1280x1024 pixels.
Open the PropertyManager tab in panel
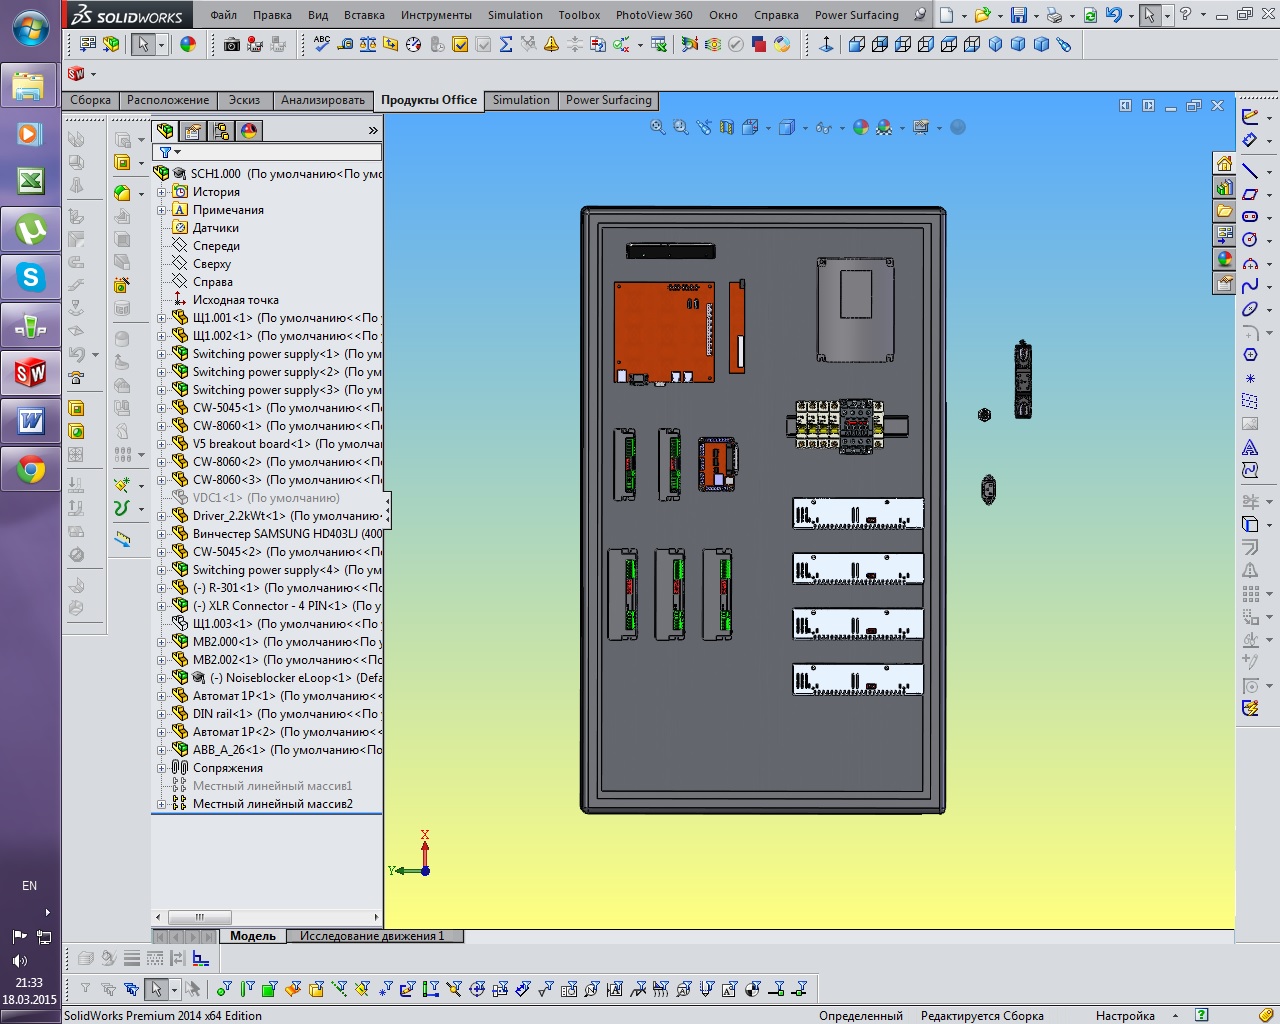click(193, 131)
